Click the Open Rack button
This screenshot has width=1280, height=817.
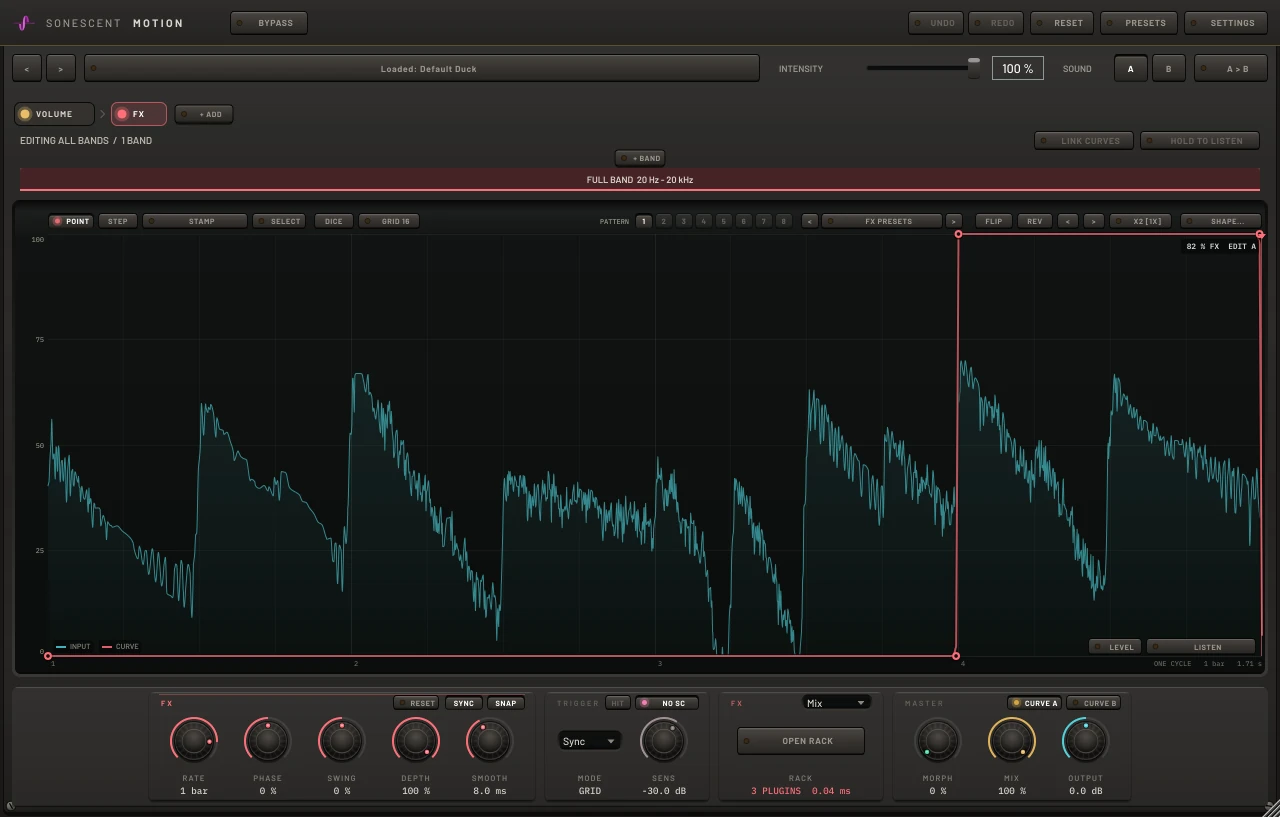[801, 741]
